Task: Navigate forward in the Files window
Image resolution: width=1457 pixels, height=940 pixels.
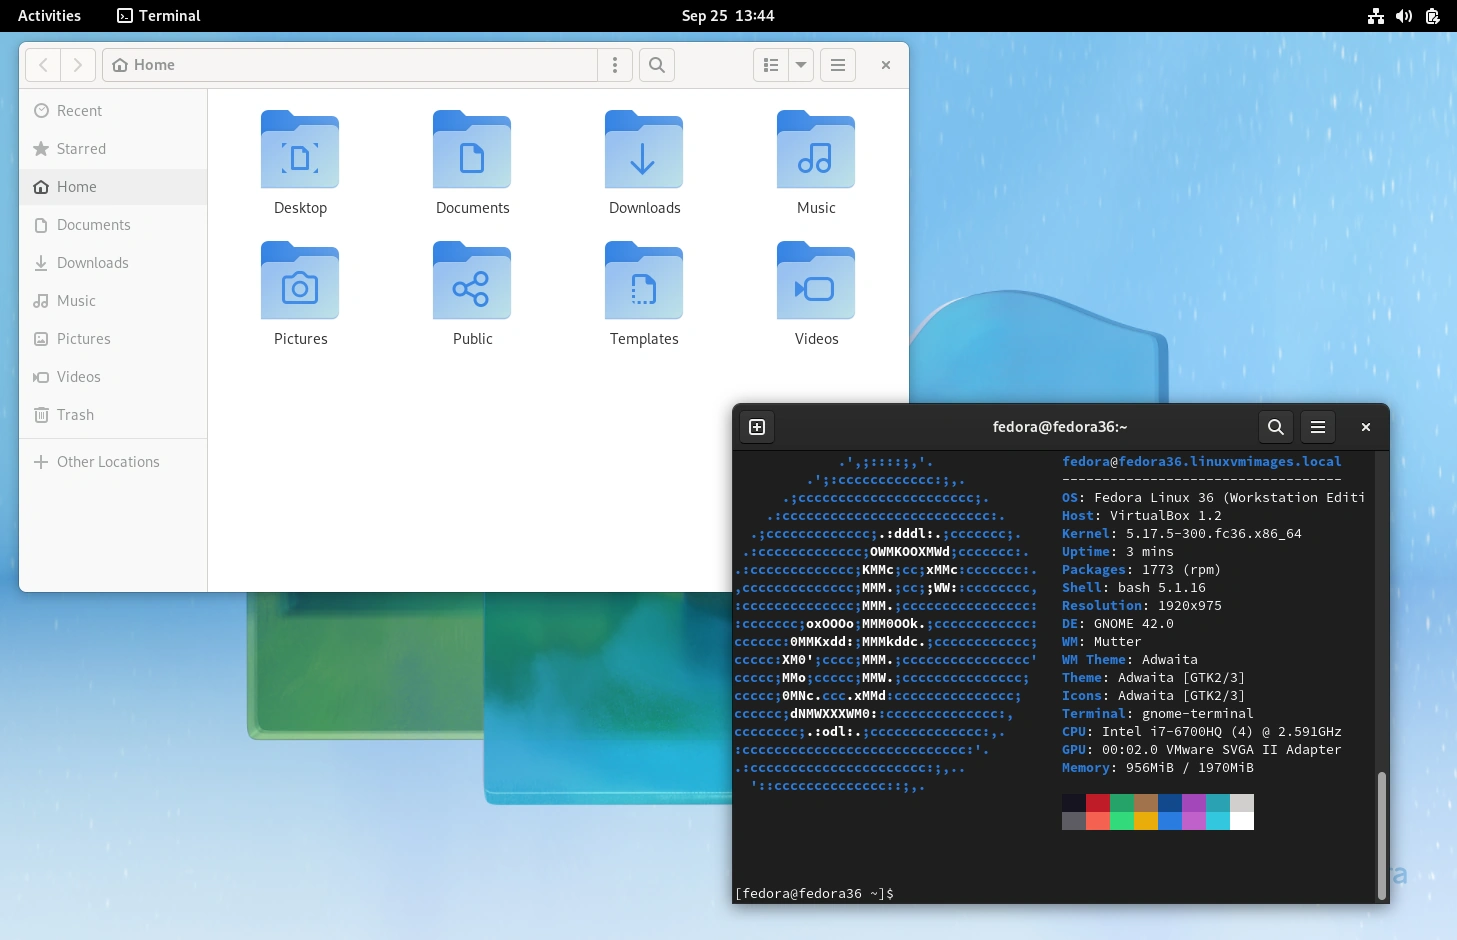Action: click(78, 65)
